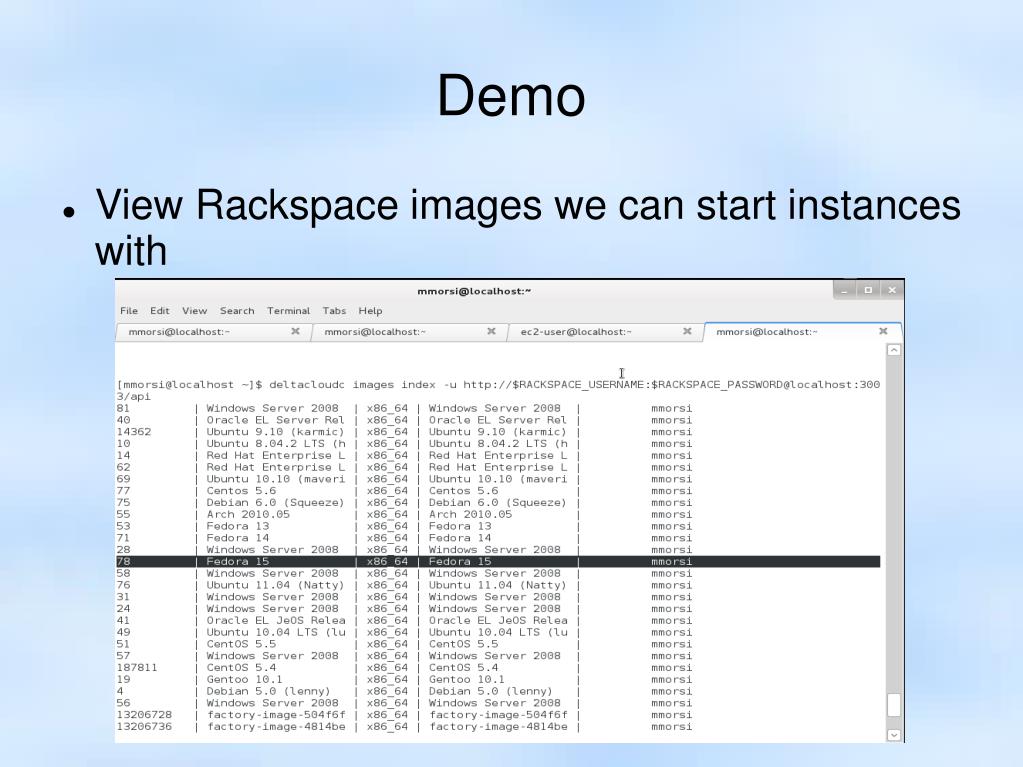Select image ID 13206736
Viewport: 1023px width, 767px height.
(x=144, y=727)
